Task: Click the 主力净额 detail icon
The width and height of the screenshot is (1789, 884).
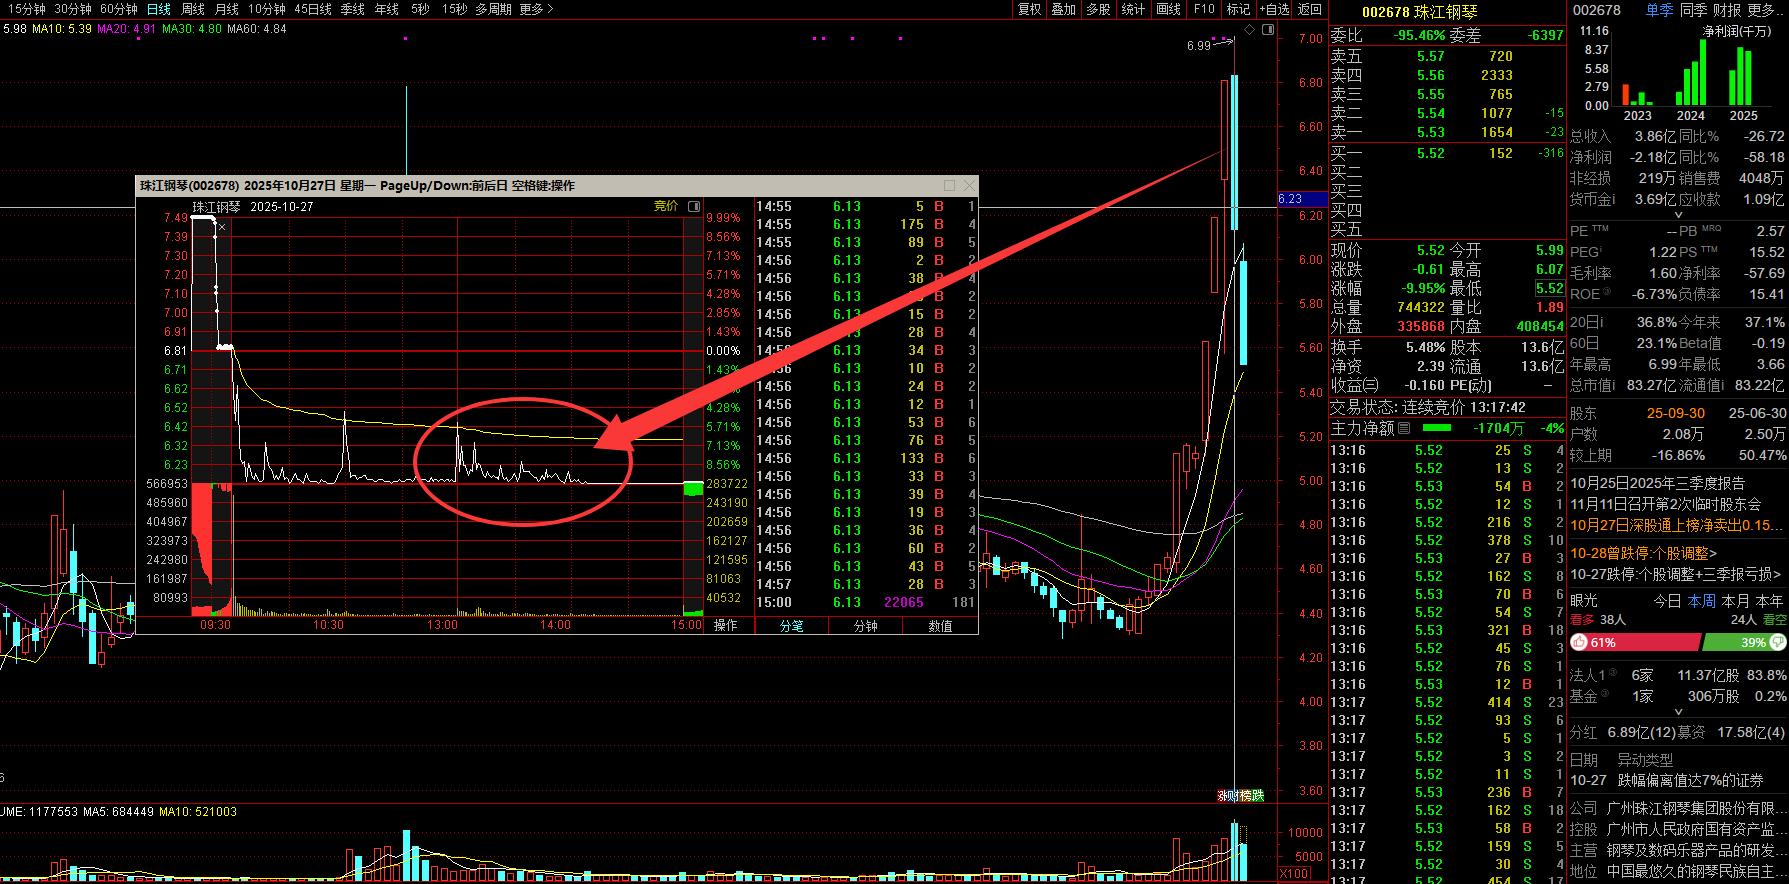Action: (x=1404, y=428)
